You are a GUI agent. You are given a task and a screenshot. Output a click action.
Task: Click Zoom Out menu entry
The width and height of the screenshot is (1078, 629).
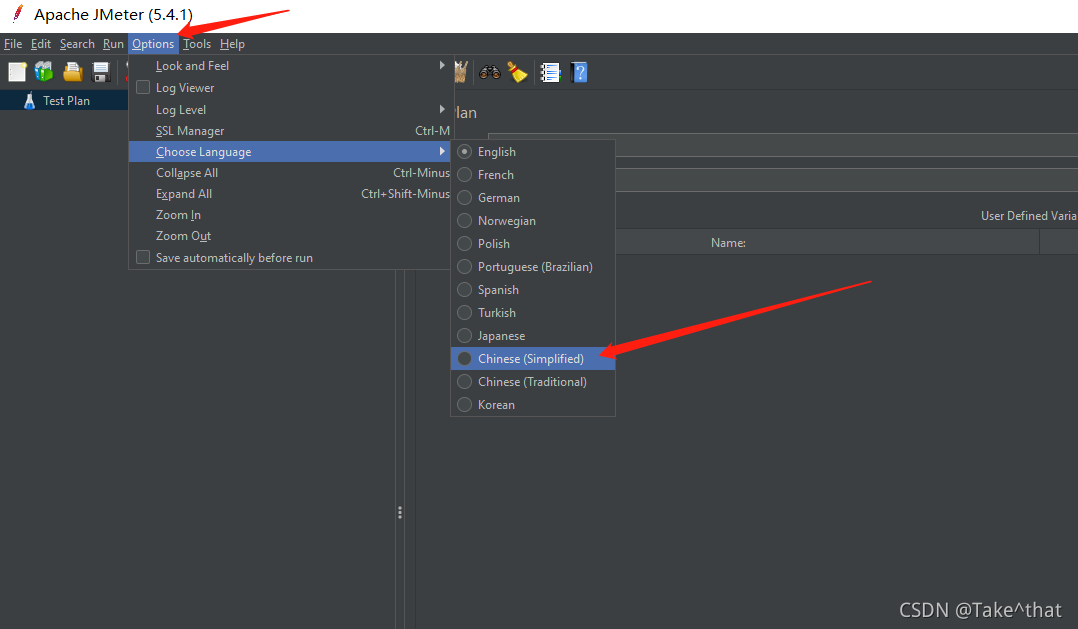(x=289, y=236)
